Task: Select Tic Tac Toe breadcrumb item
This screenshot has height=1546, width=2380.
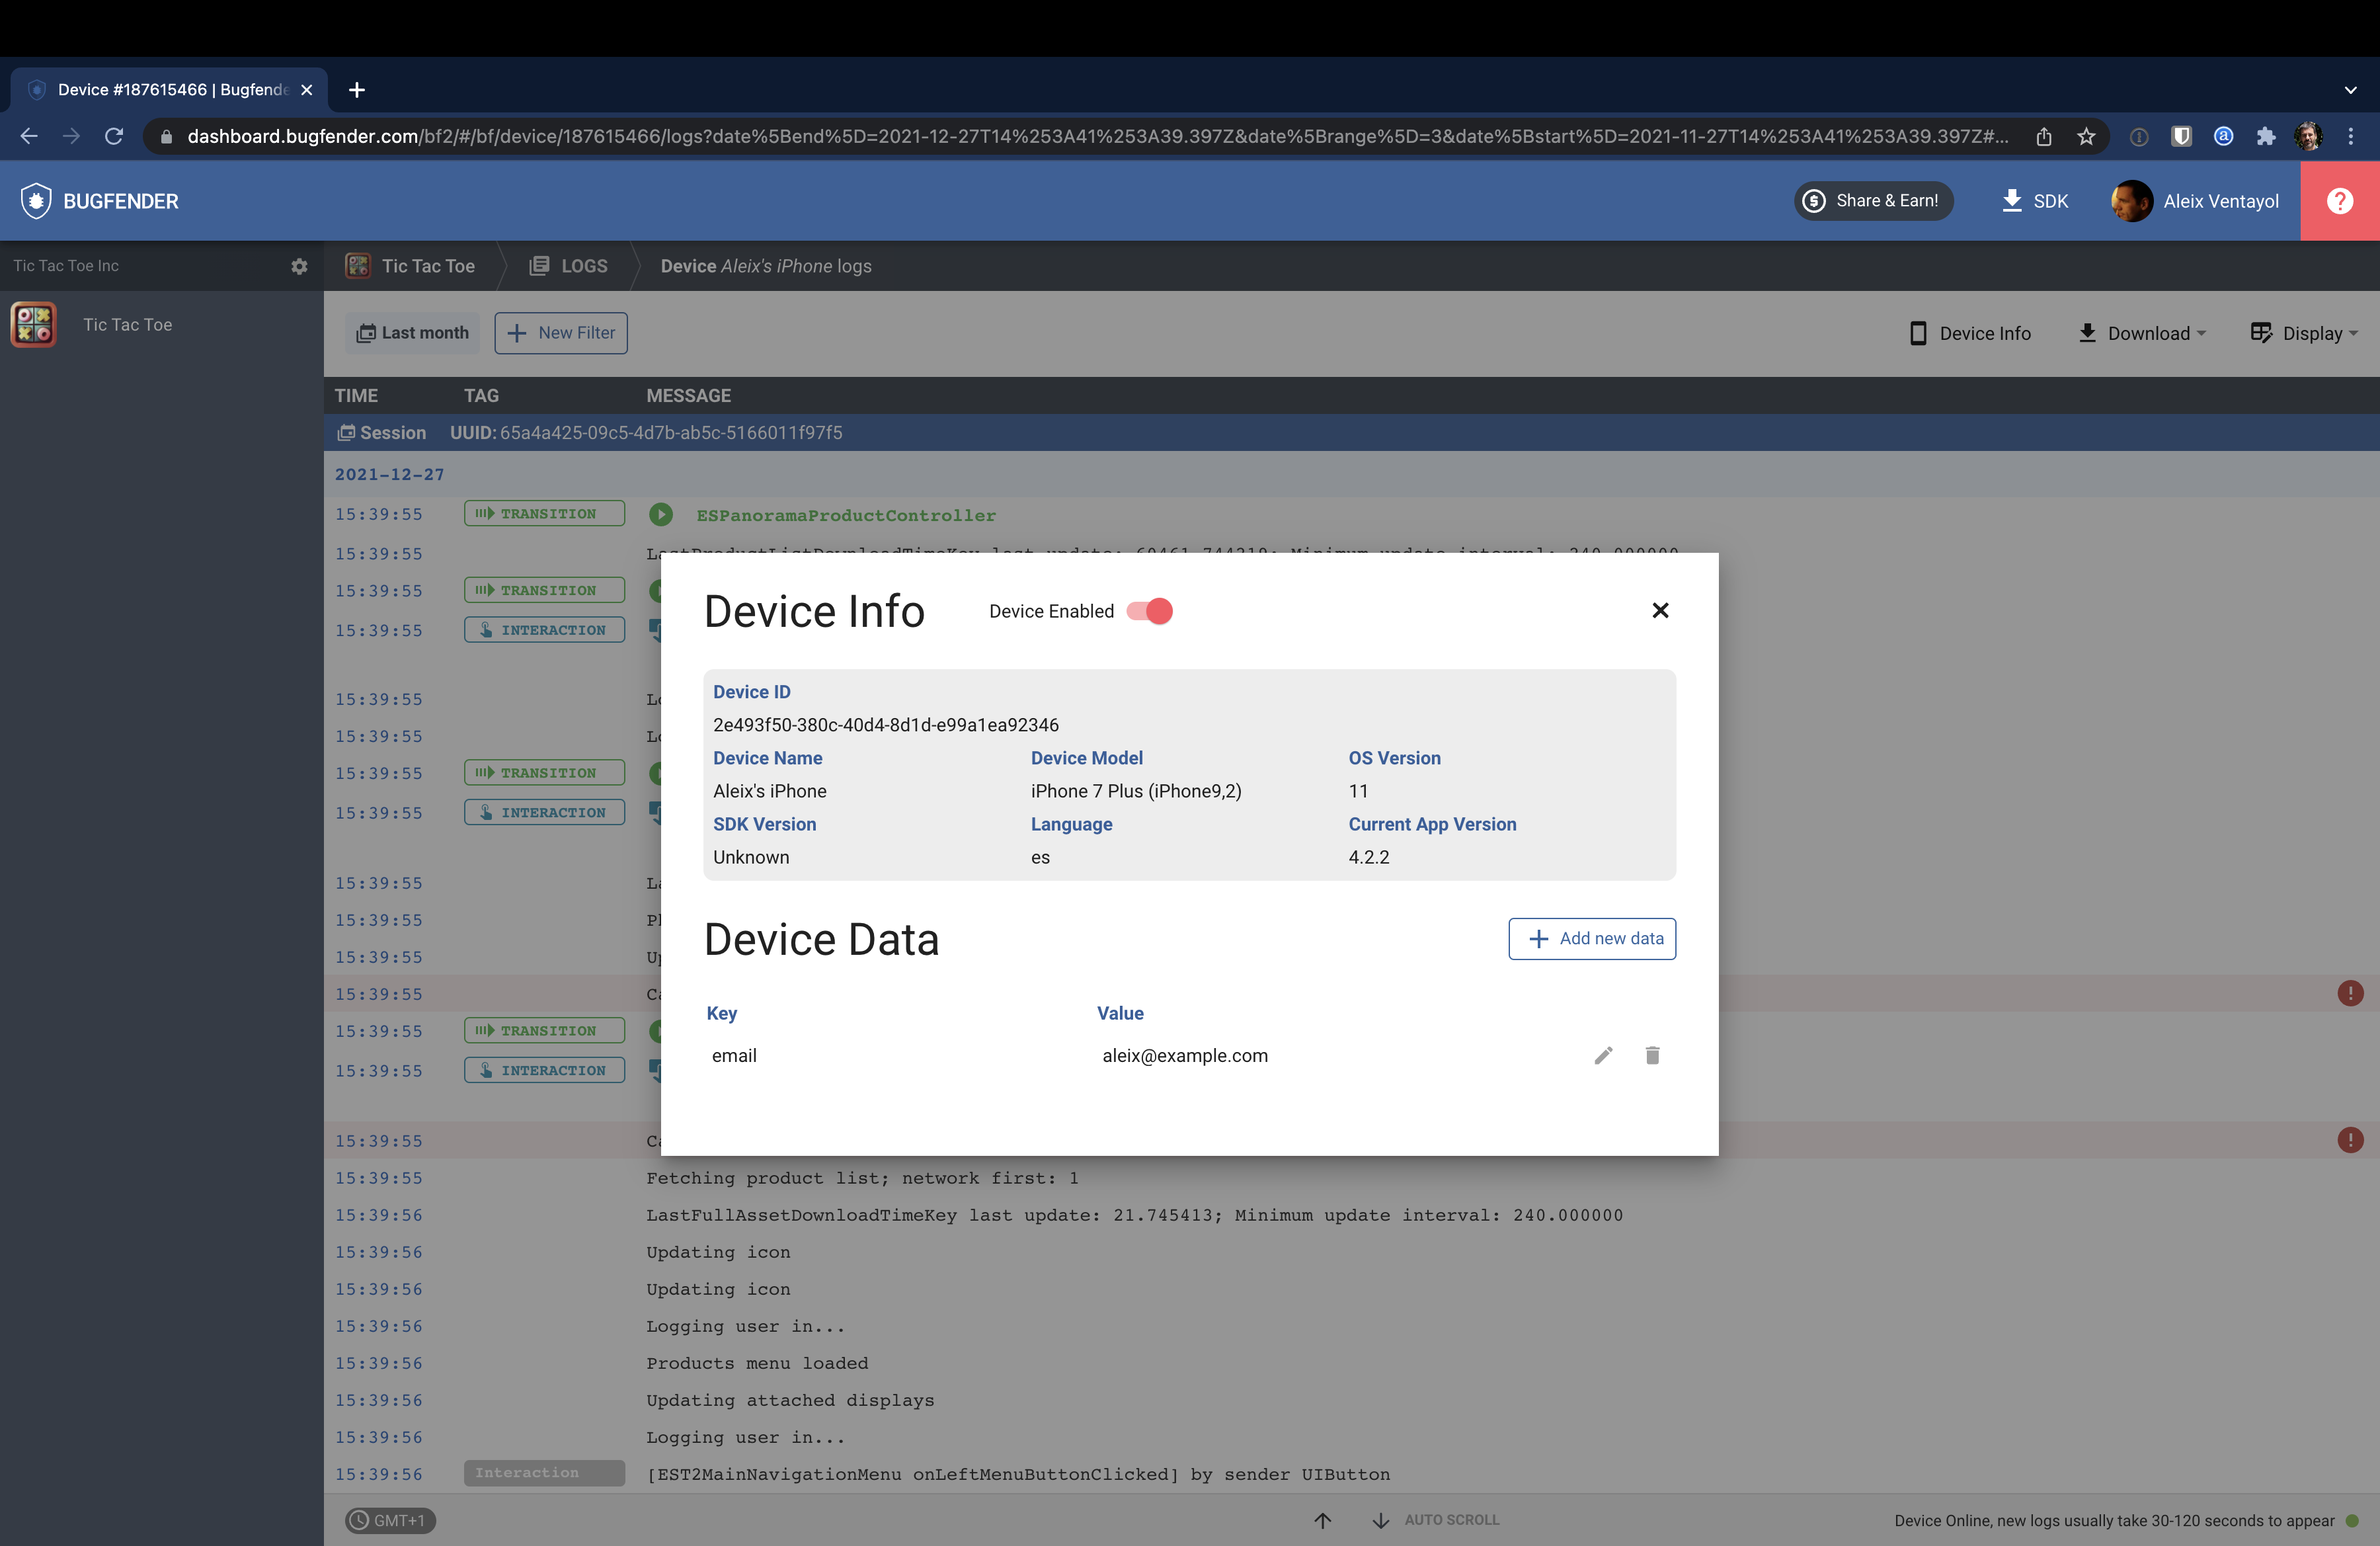Action: point(411,266)
